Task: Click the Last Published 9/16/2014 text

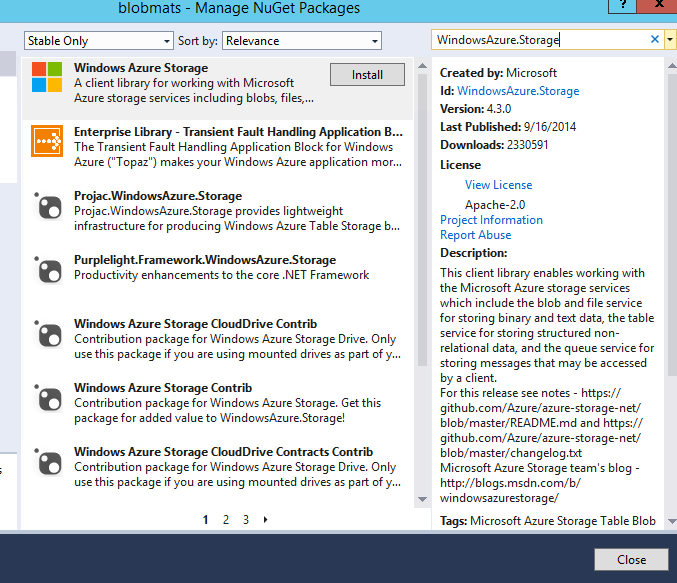Action: pyautogui.click(x=508, y=127)
